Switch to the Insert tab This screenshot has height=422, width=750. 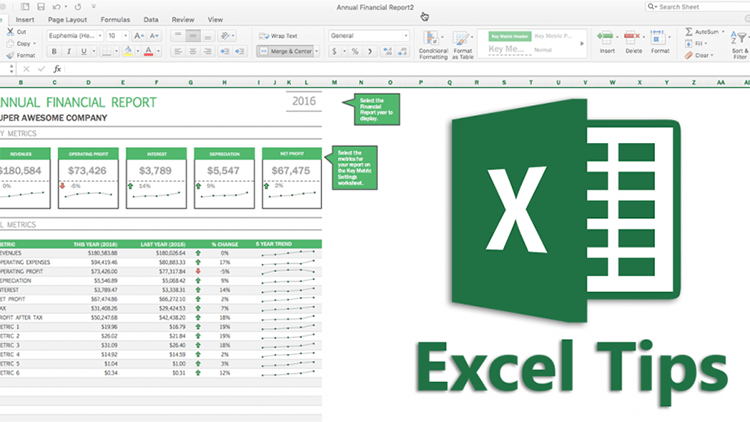[25, 20]
